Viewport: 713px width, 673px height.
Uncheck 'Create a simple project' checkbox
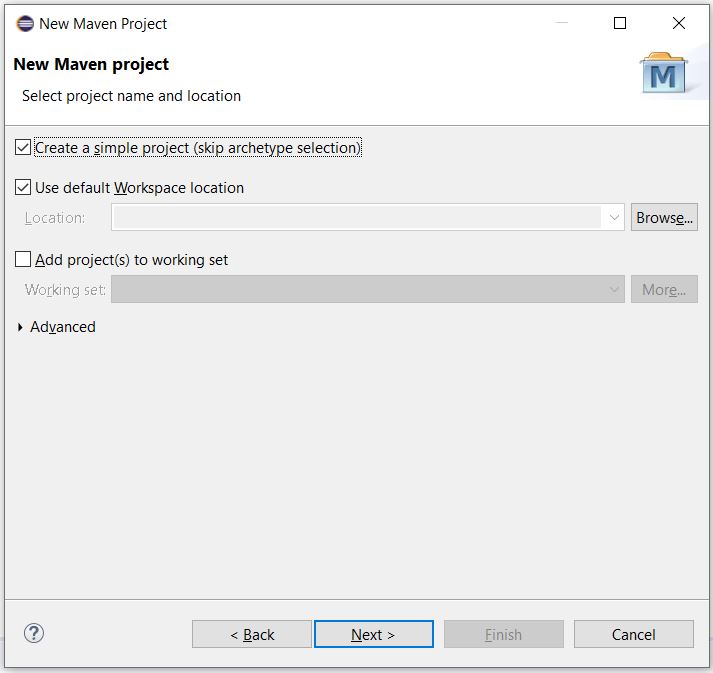[24, 148]
